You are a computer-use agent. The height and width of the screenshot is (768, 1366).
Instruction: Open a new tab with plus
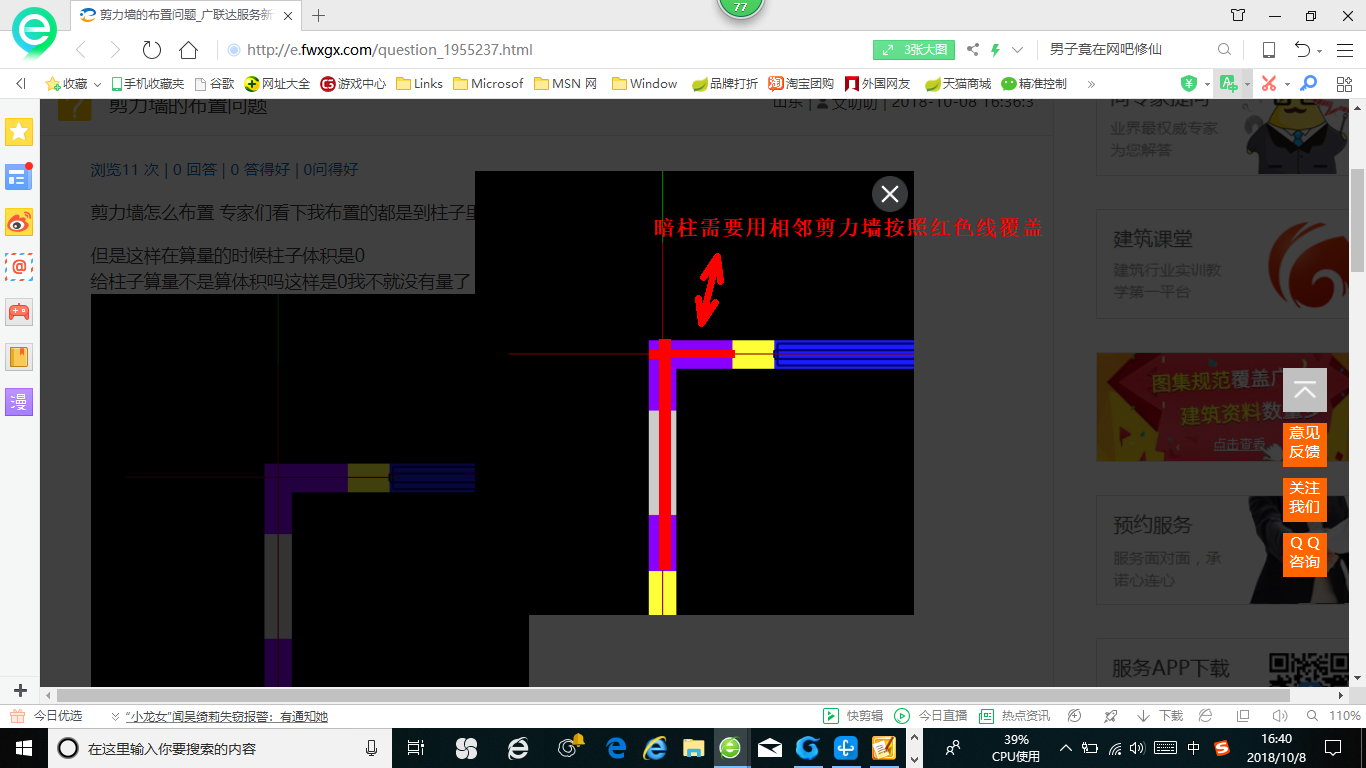coord(319,15)
